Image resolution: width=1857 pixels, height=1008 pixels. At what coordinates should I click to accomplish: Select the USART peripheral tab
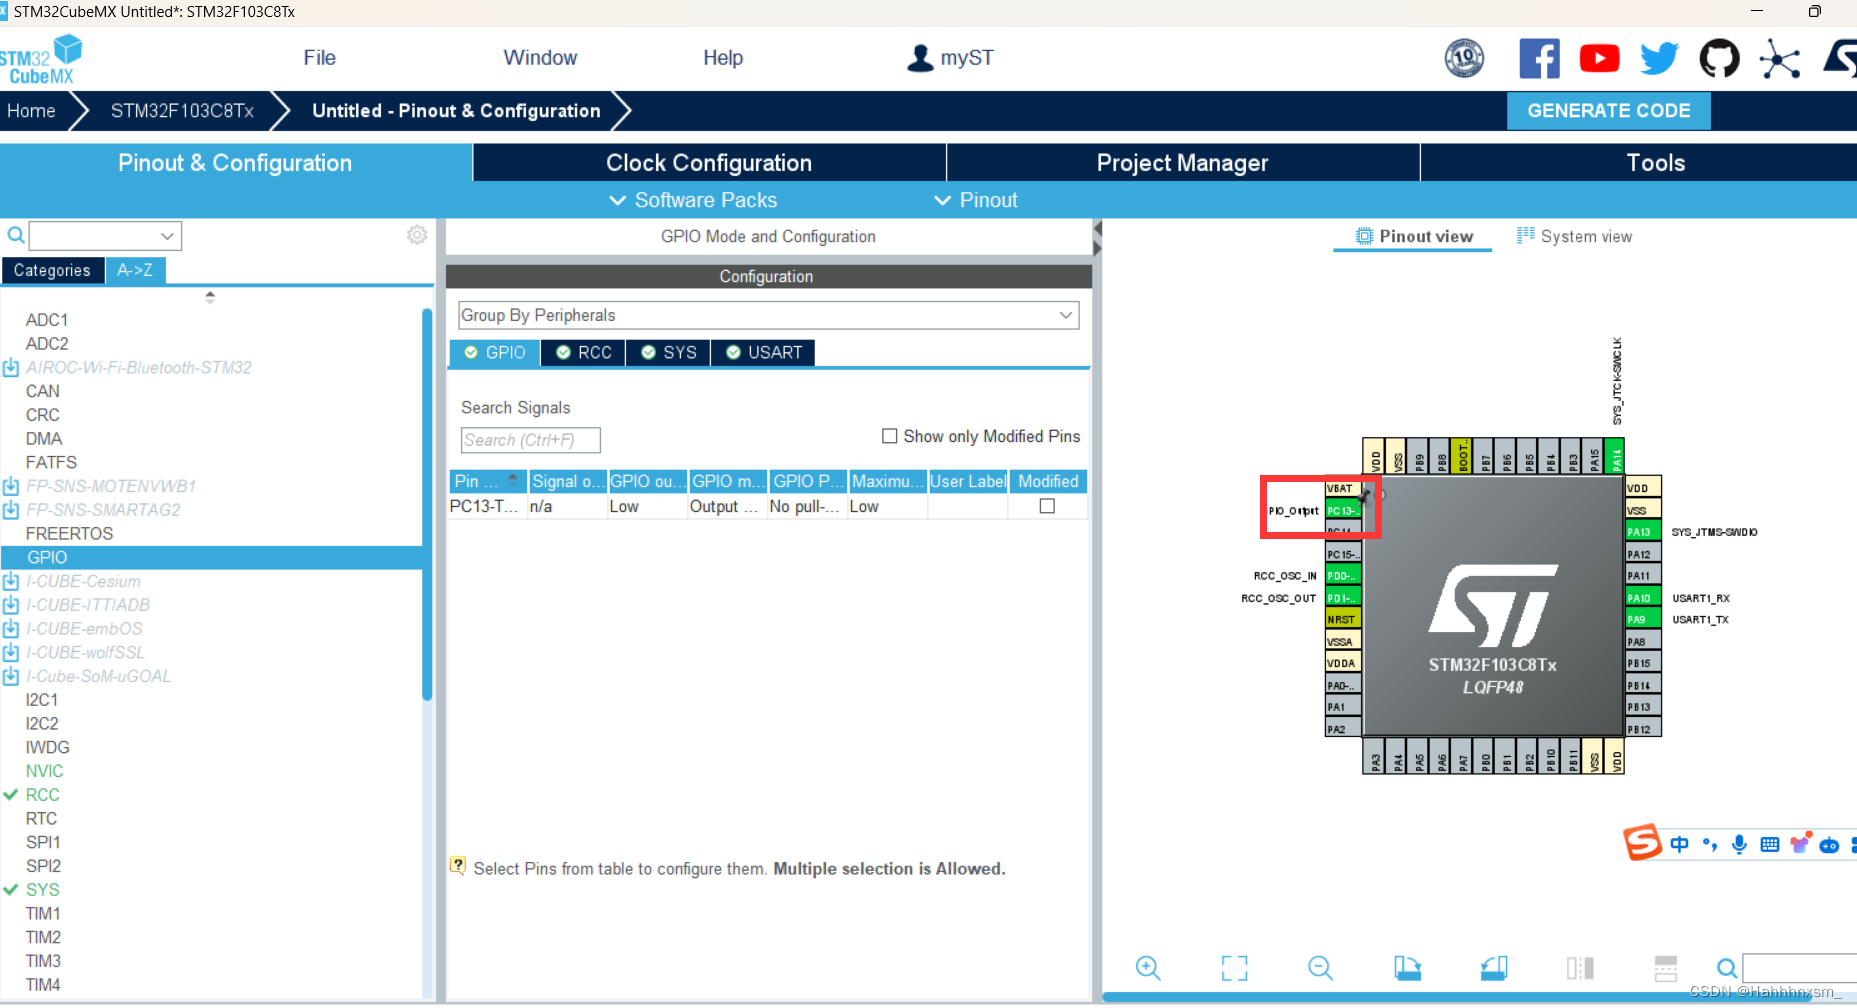click(x=764, y=352)
